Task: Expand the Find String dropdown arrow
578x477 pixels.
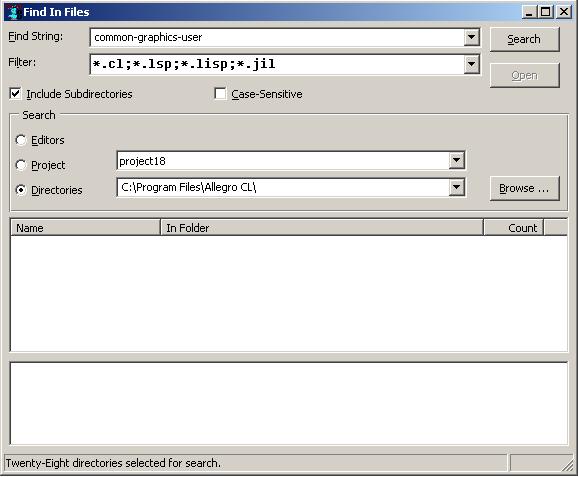Action: [x=471, y=37]
